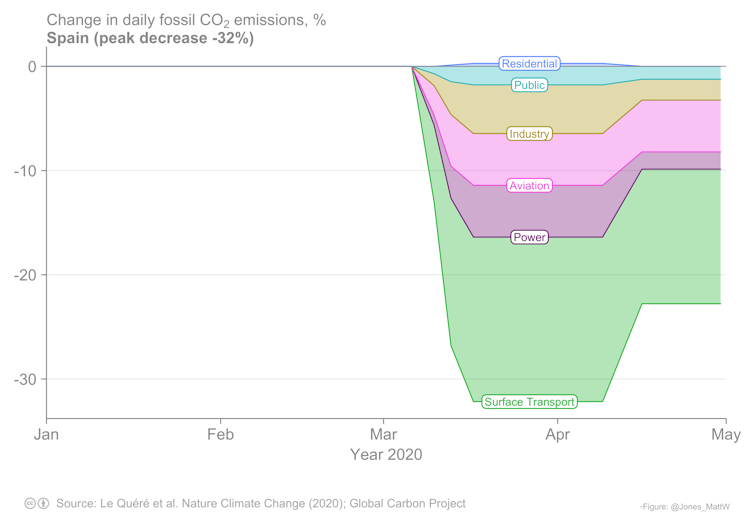754x518 pixels.
Task: Select the Public series label
Action: pyautogui.click(x=529, y=85)
